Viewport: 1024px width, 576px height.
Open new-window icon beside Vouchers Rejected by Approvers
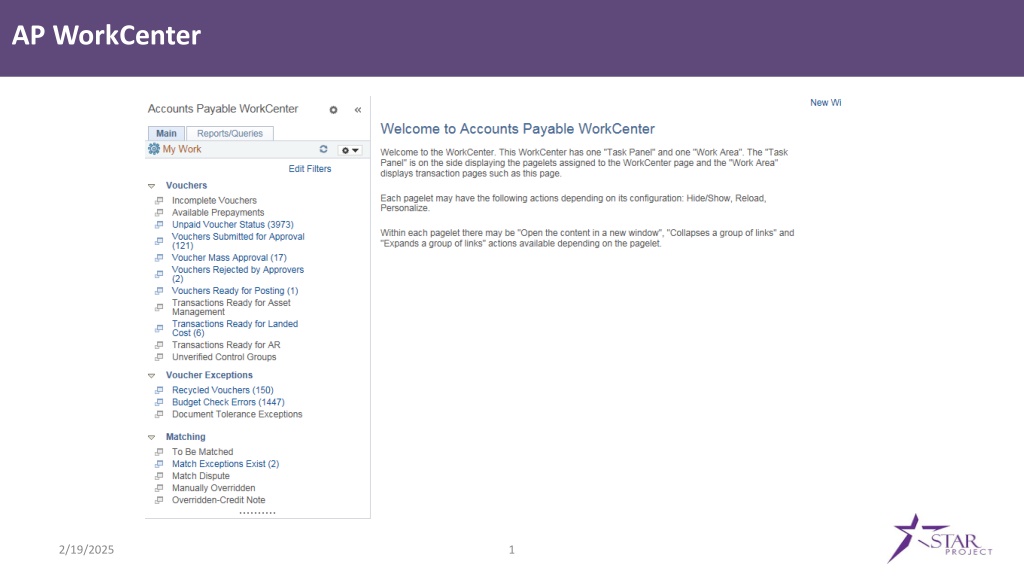click(x=159, y=274)
